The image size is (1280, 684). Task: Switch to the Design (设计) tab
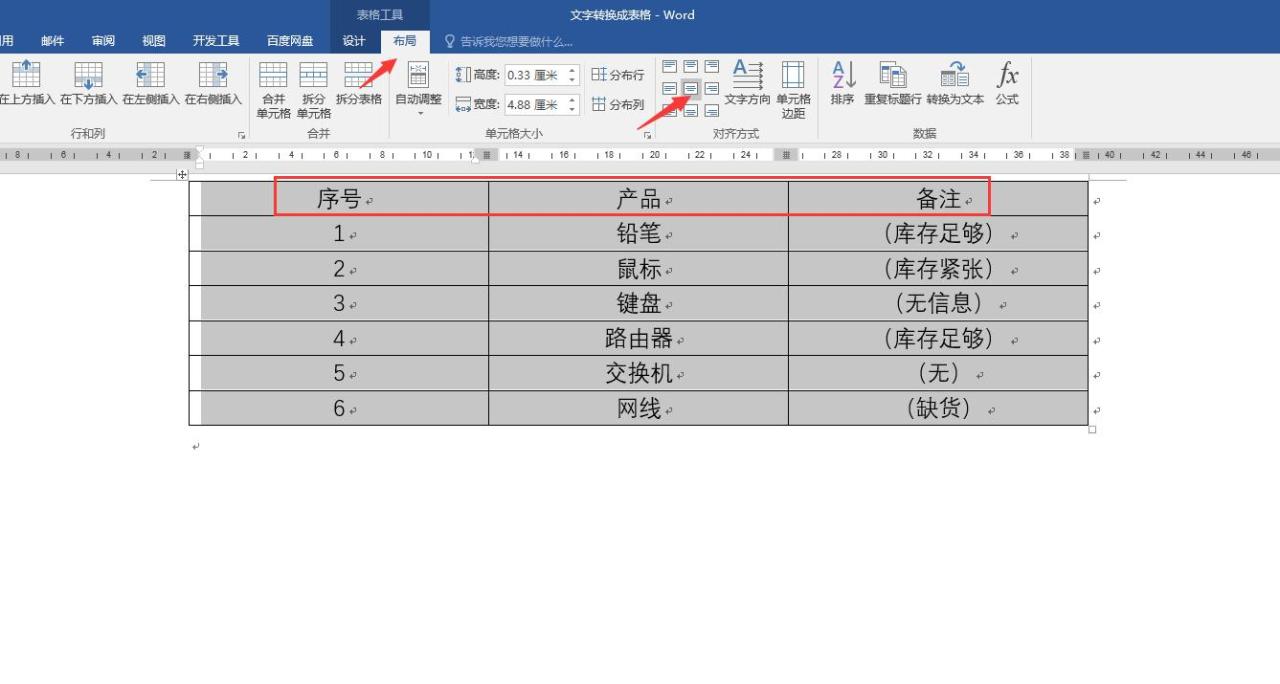point(354,41)
